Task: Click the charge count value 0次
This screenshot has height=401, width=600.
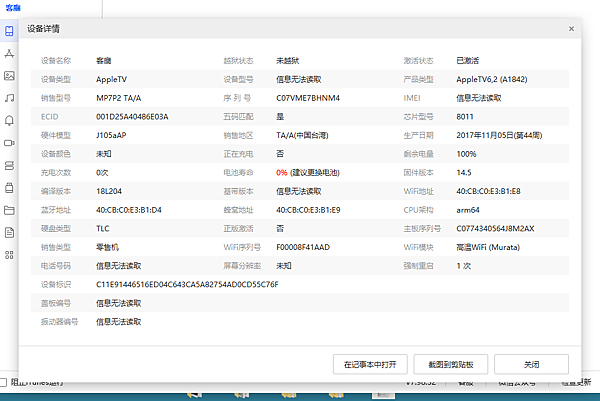Action: (102, 173)
